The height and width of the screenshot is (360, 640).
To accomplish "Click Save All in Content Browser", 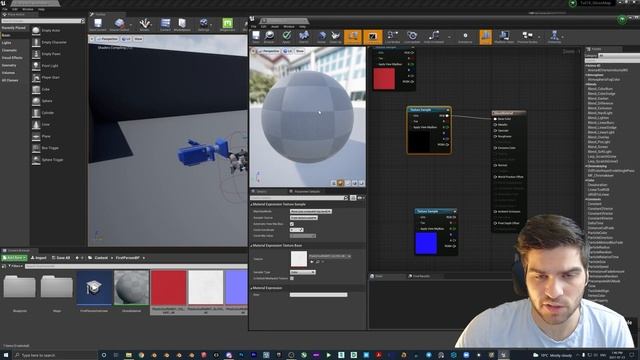I will 61,258.
